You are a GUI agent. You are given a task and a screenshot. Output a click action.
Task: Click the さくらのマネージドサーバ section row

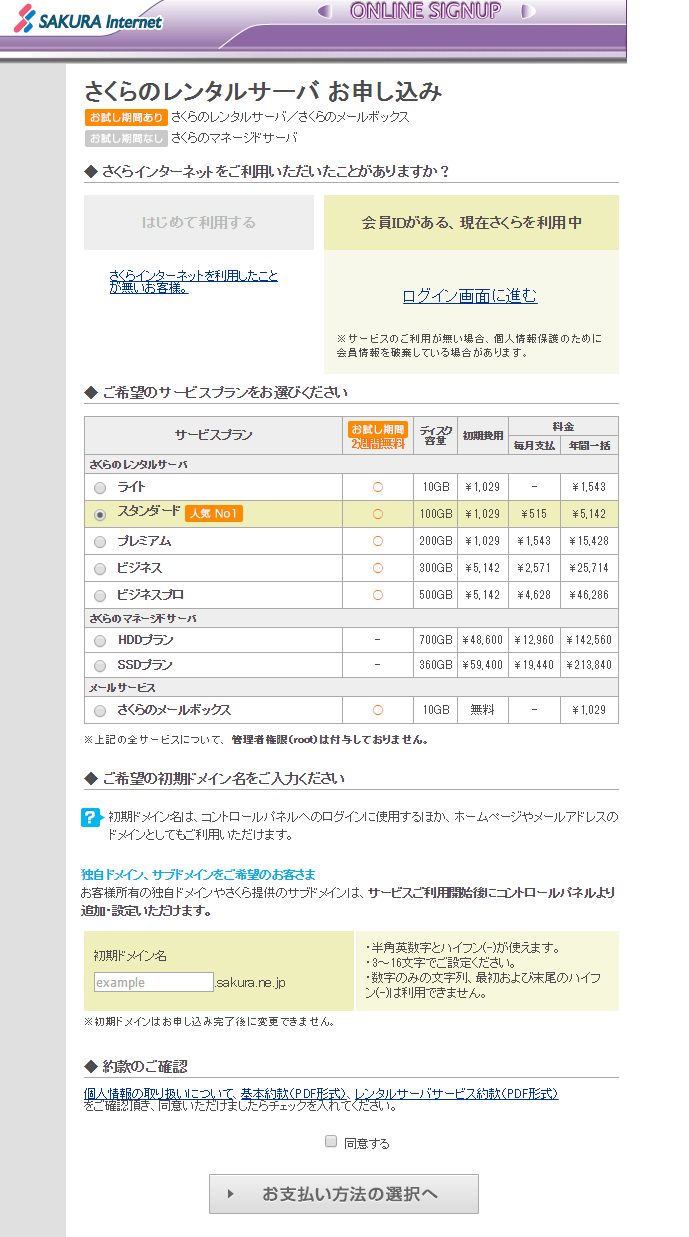[351, 619]
